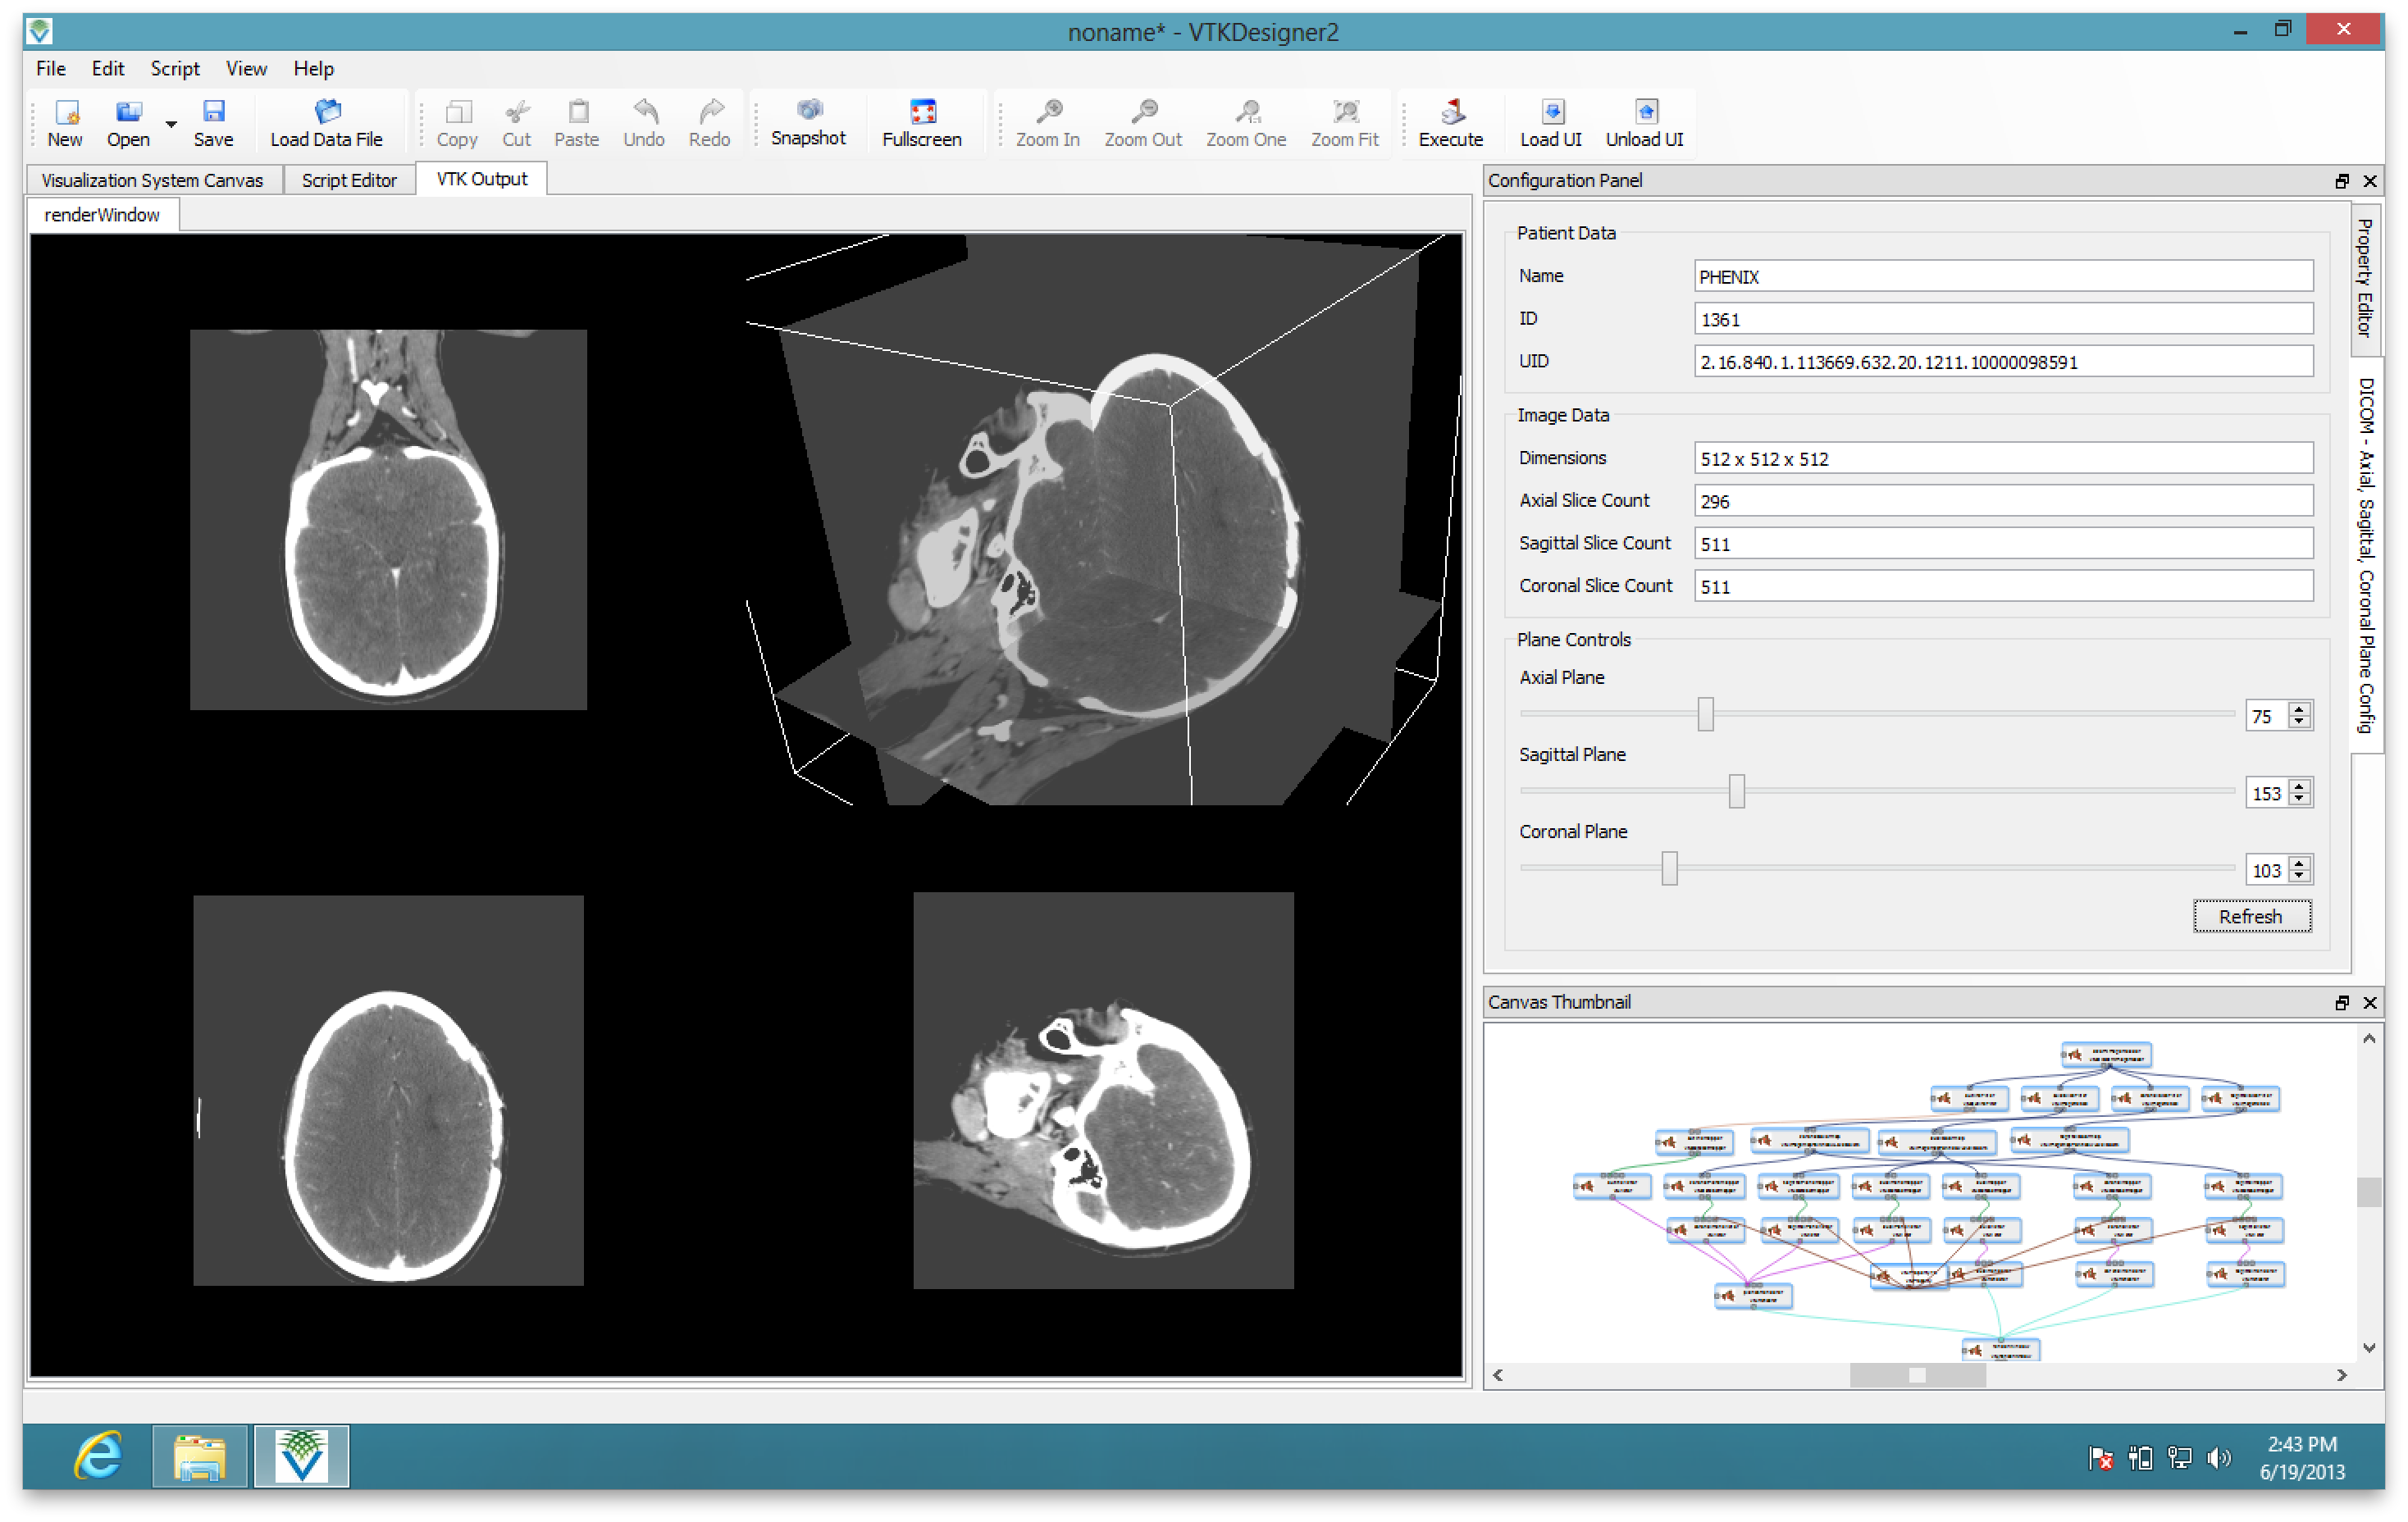Open the Script menu
Viewport: 2408px width, 1522px height.
pos(175,68)
